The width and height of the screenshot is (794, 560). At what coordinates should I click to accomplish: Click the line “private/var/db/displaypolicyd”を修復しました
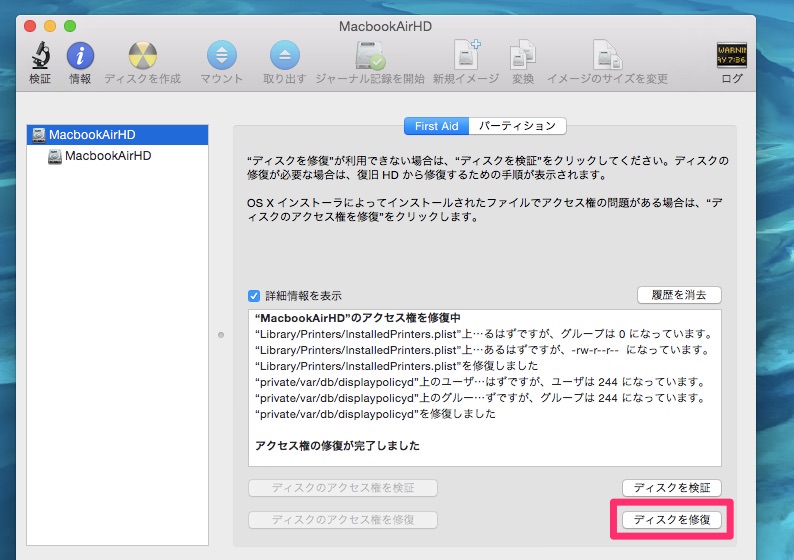coord(375,414)
